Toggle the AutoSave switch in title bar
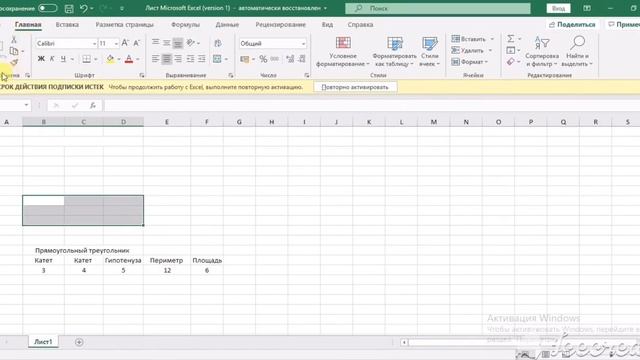 [48, 8]
